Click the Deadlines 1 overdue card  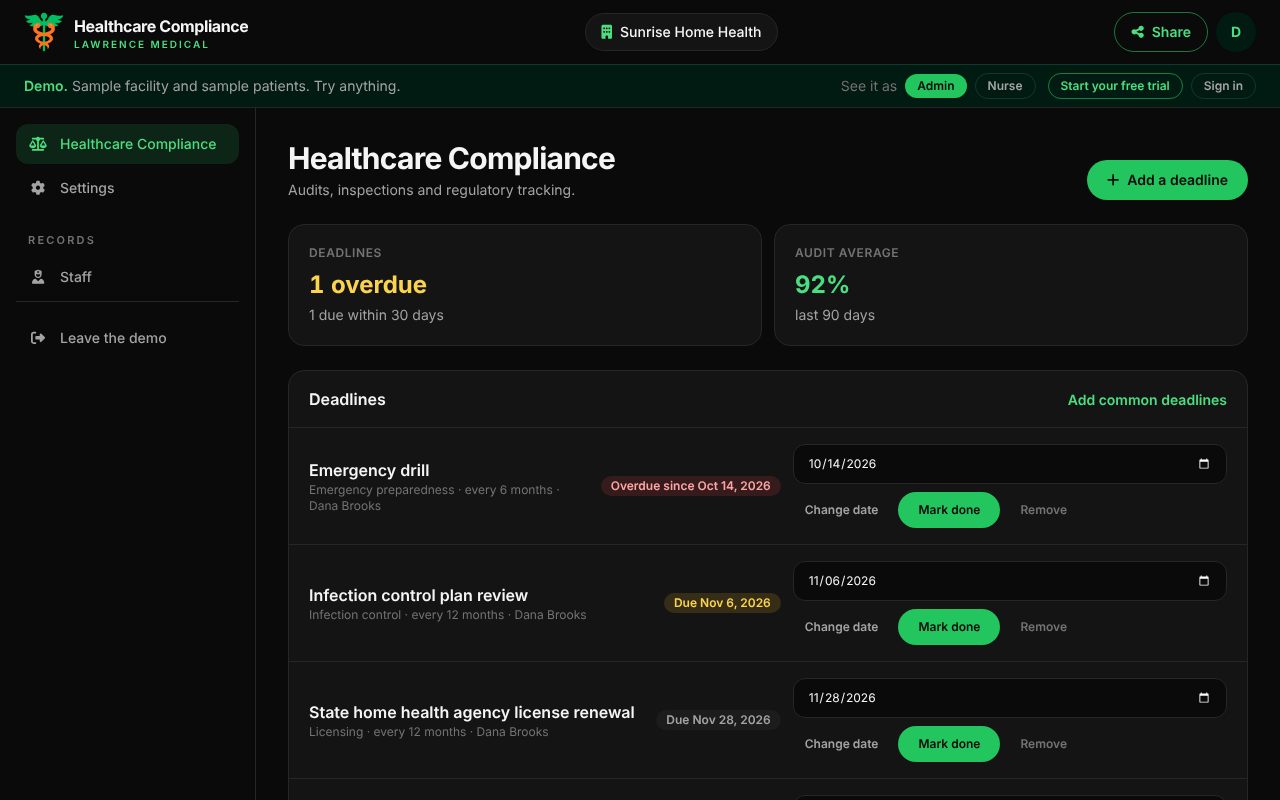click(x=525, y=285)
